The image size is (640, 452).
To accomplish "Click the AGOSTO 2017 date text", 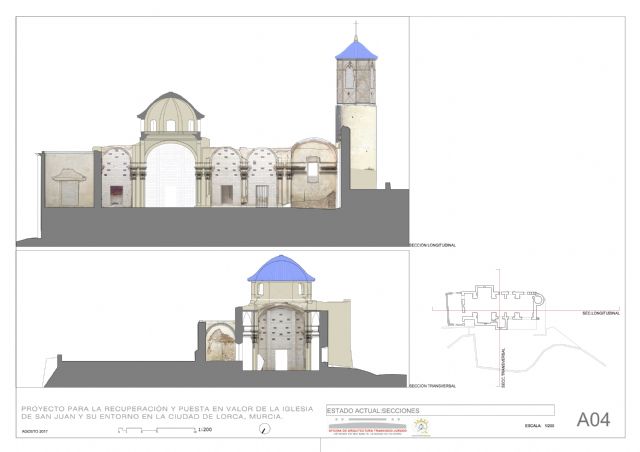I will (x=37, y=430).
